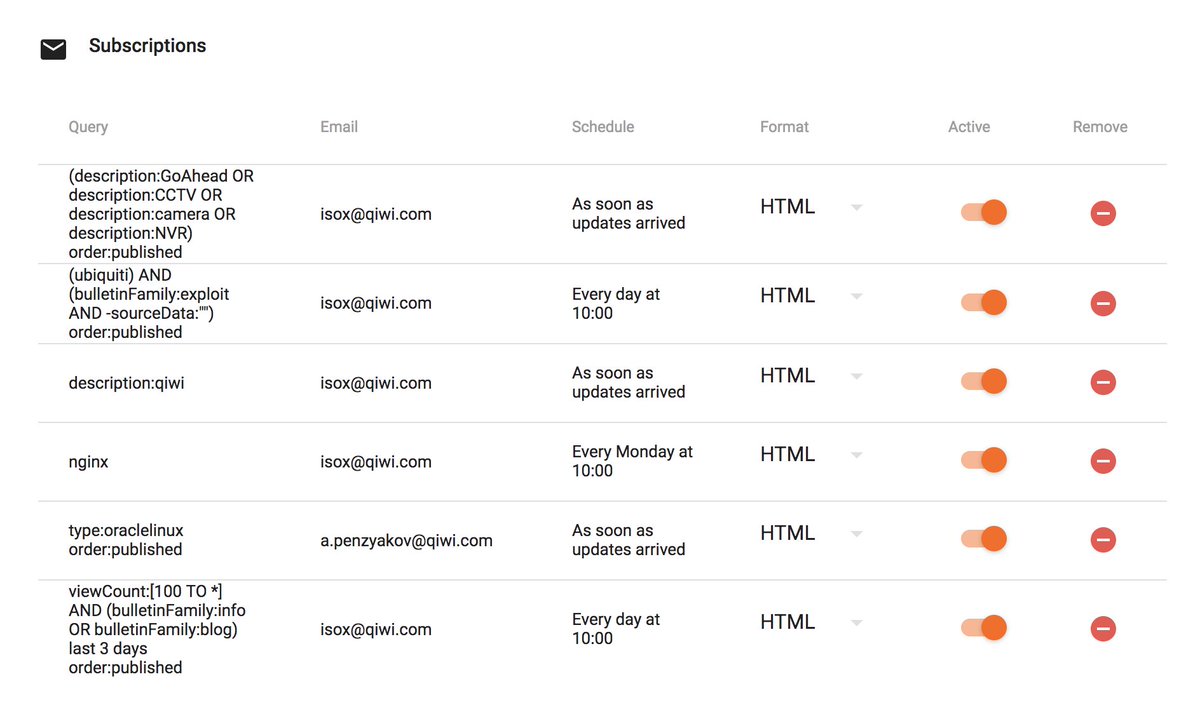Remove the viewCount subscription

[x=1103, y=629]
